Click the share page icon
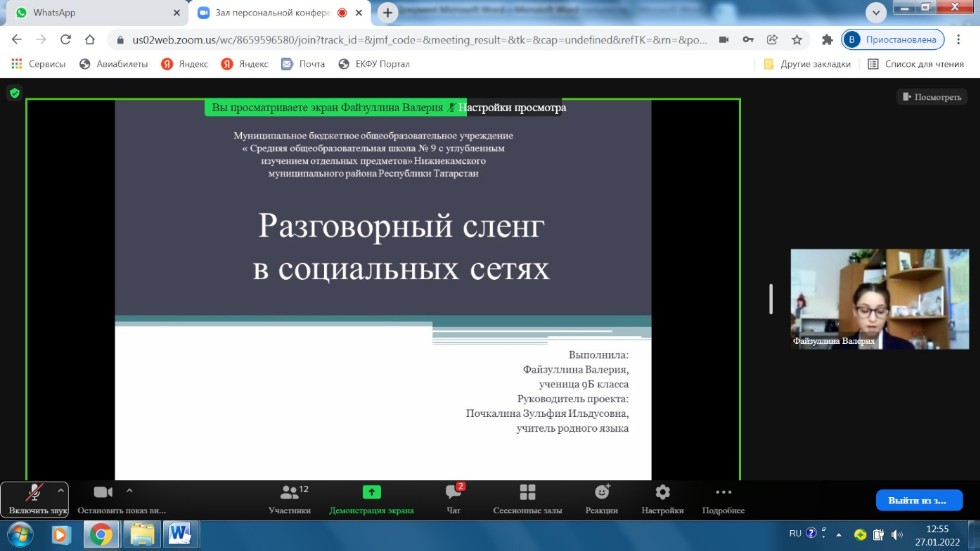The height and width of the screenshot is (551, 980). 772,39
